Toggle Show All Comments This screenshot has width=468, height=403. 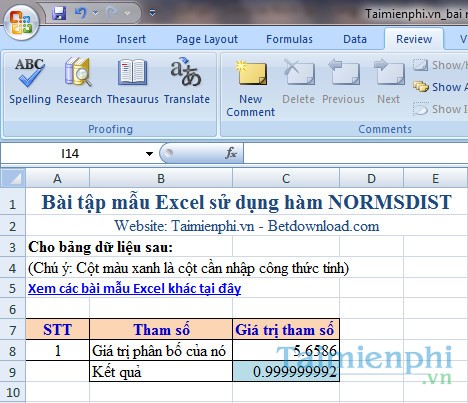point(439,87)
